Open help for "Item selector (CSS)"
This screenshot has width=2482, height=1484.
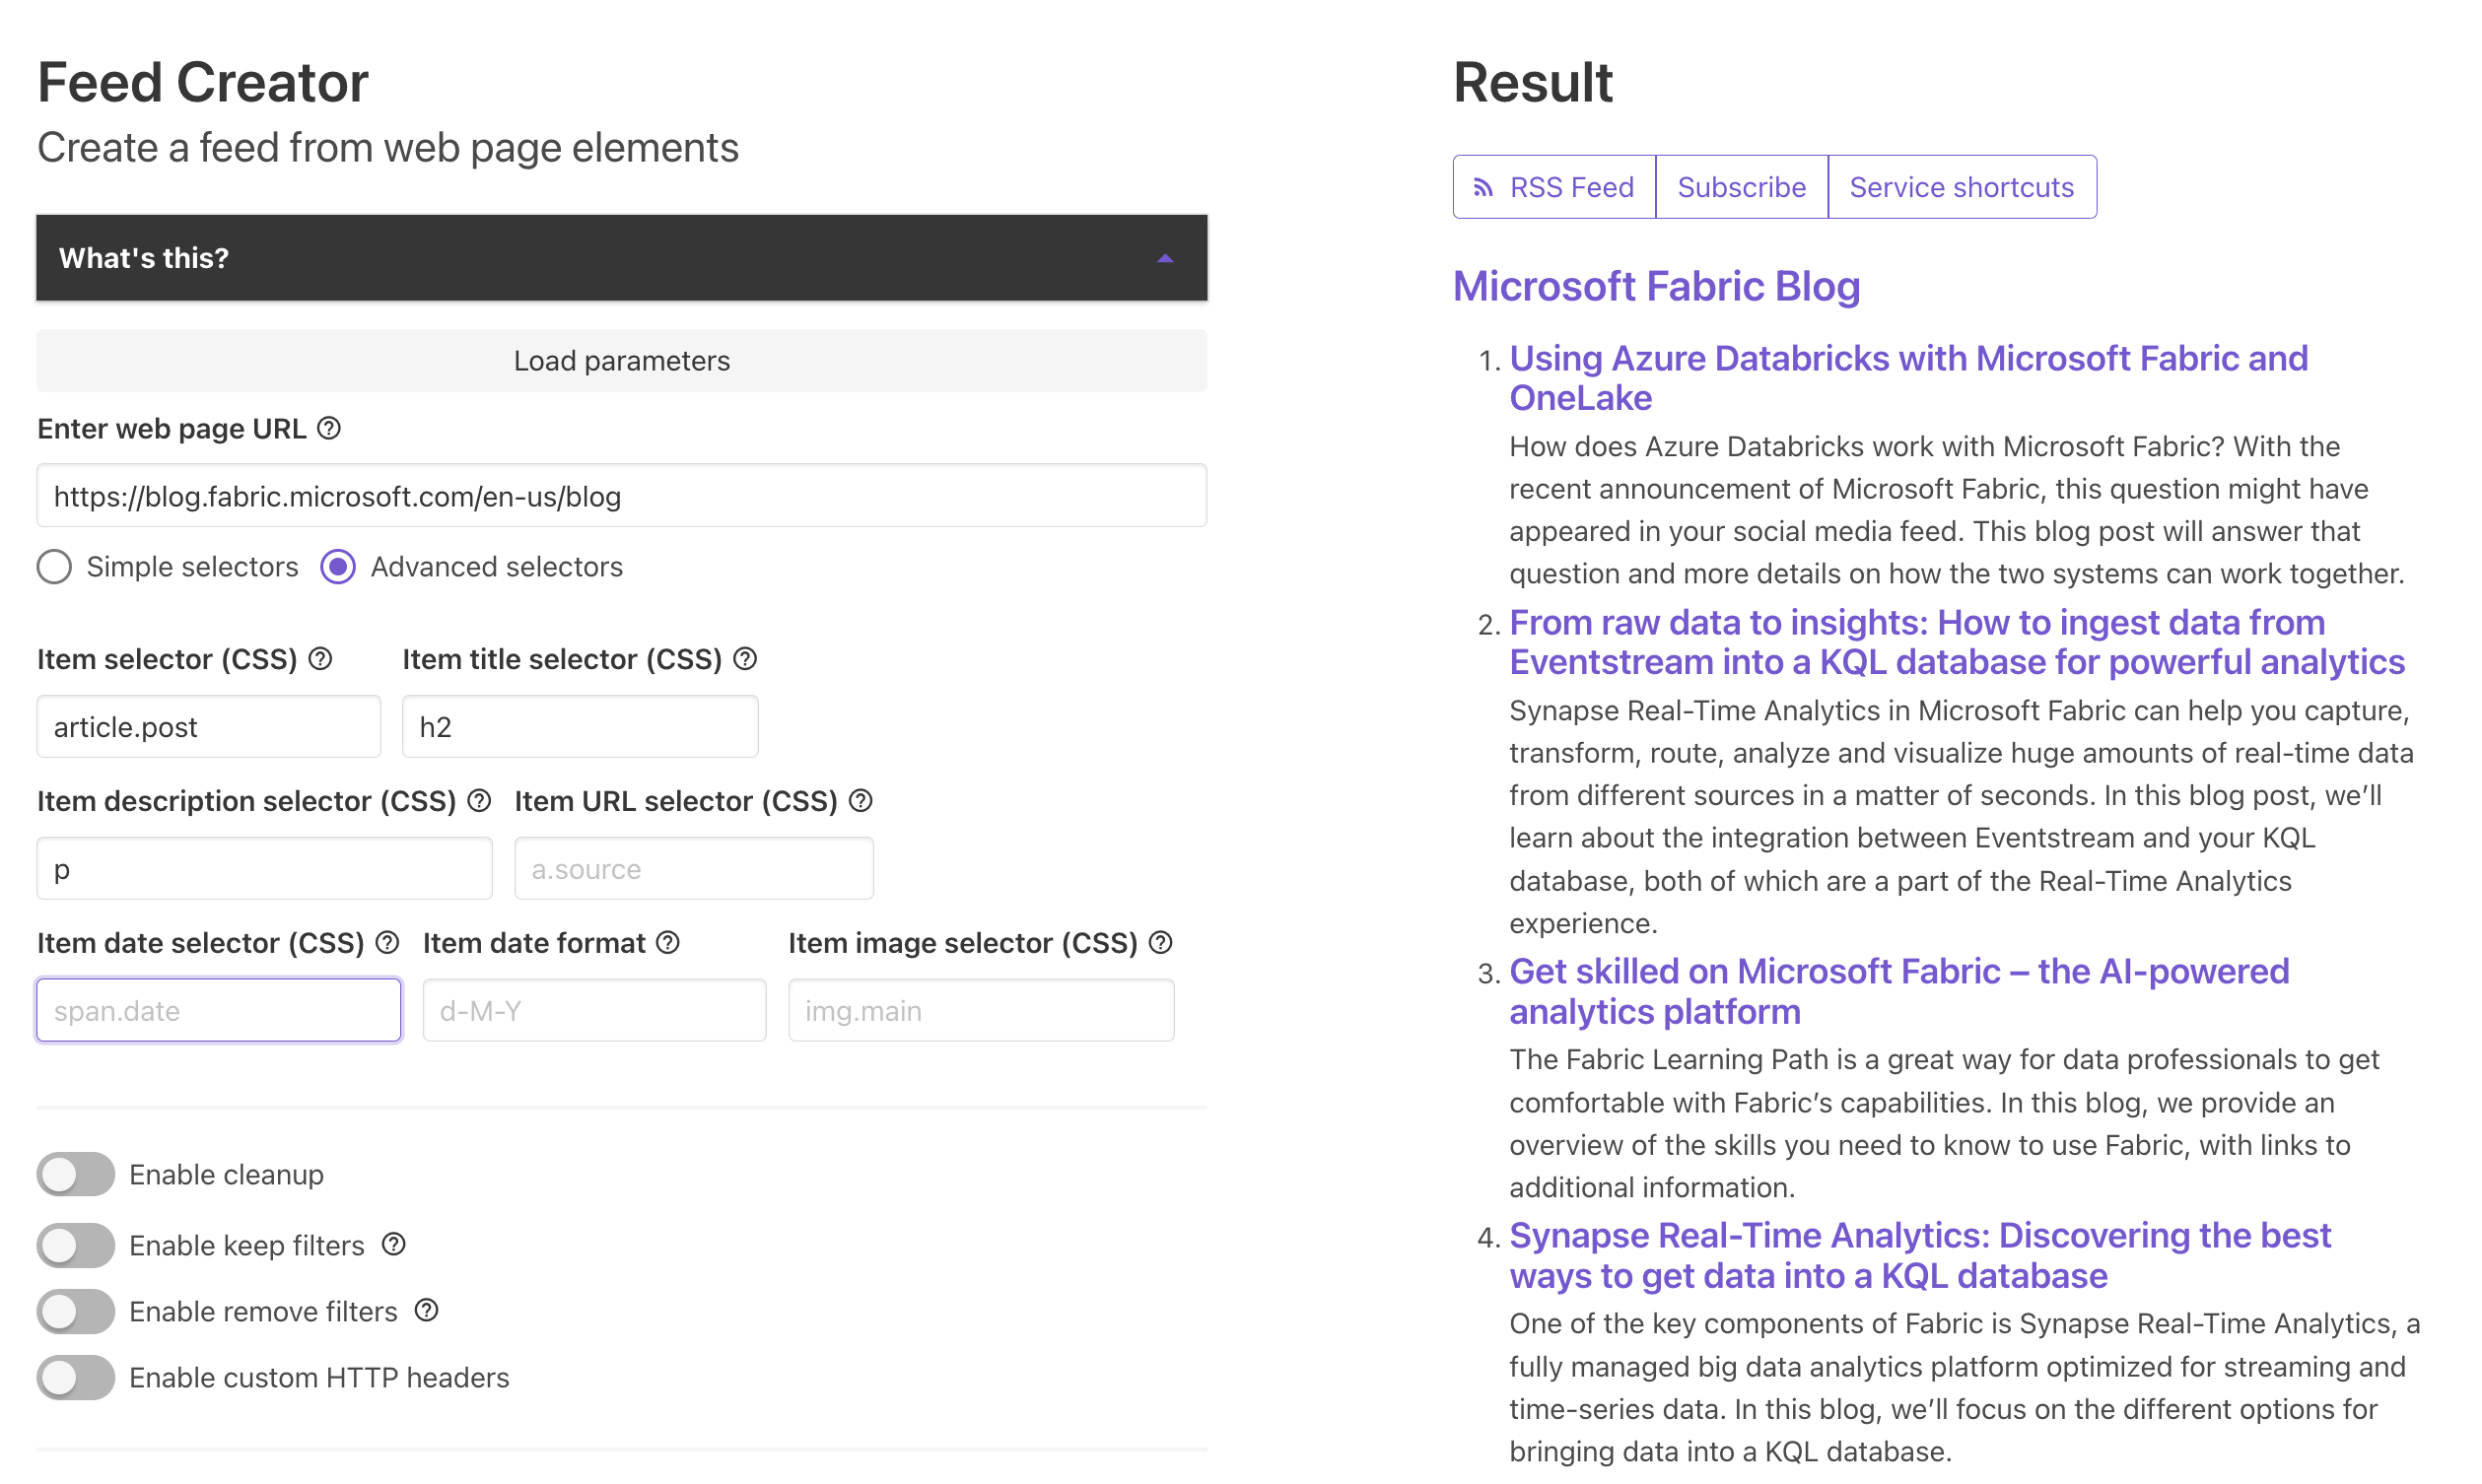[320, 659]
